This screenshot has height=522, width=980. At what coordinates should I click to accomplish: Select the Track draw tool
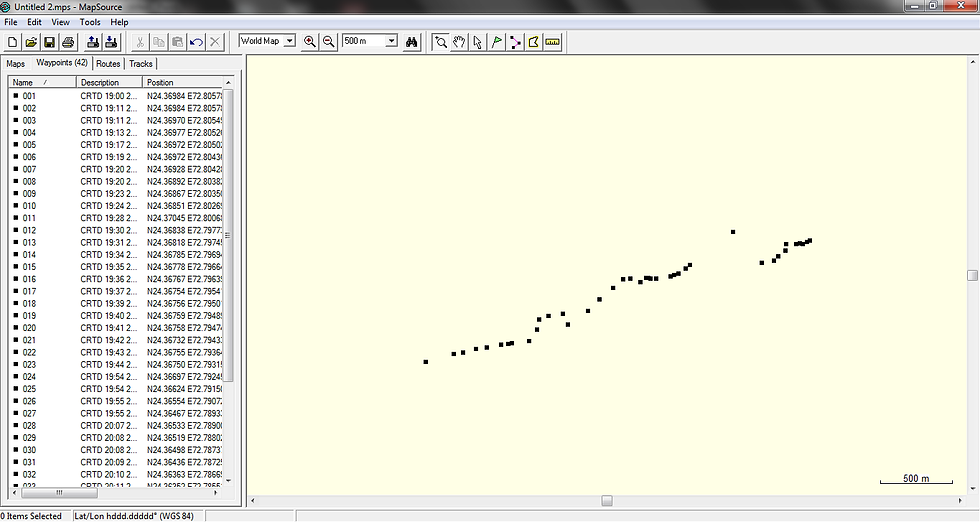pos(534,42)
